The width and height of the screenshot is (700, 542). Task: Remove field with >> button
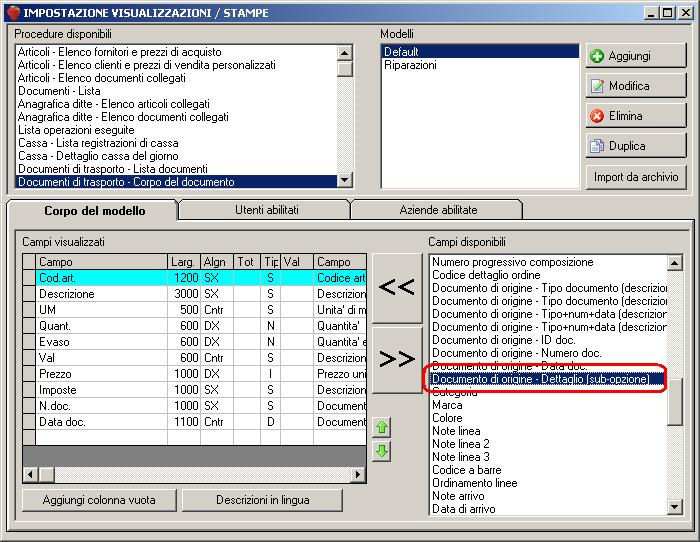point(397,360)
